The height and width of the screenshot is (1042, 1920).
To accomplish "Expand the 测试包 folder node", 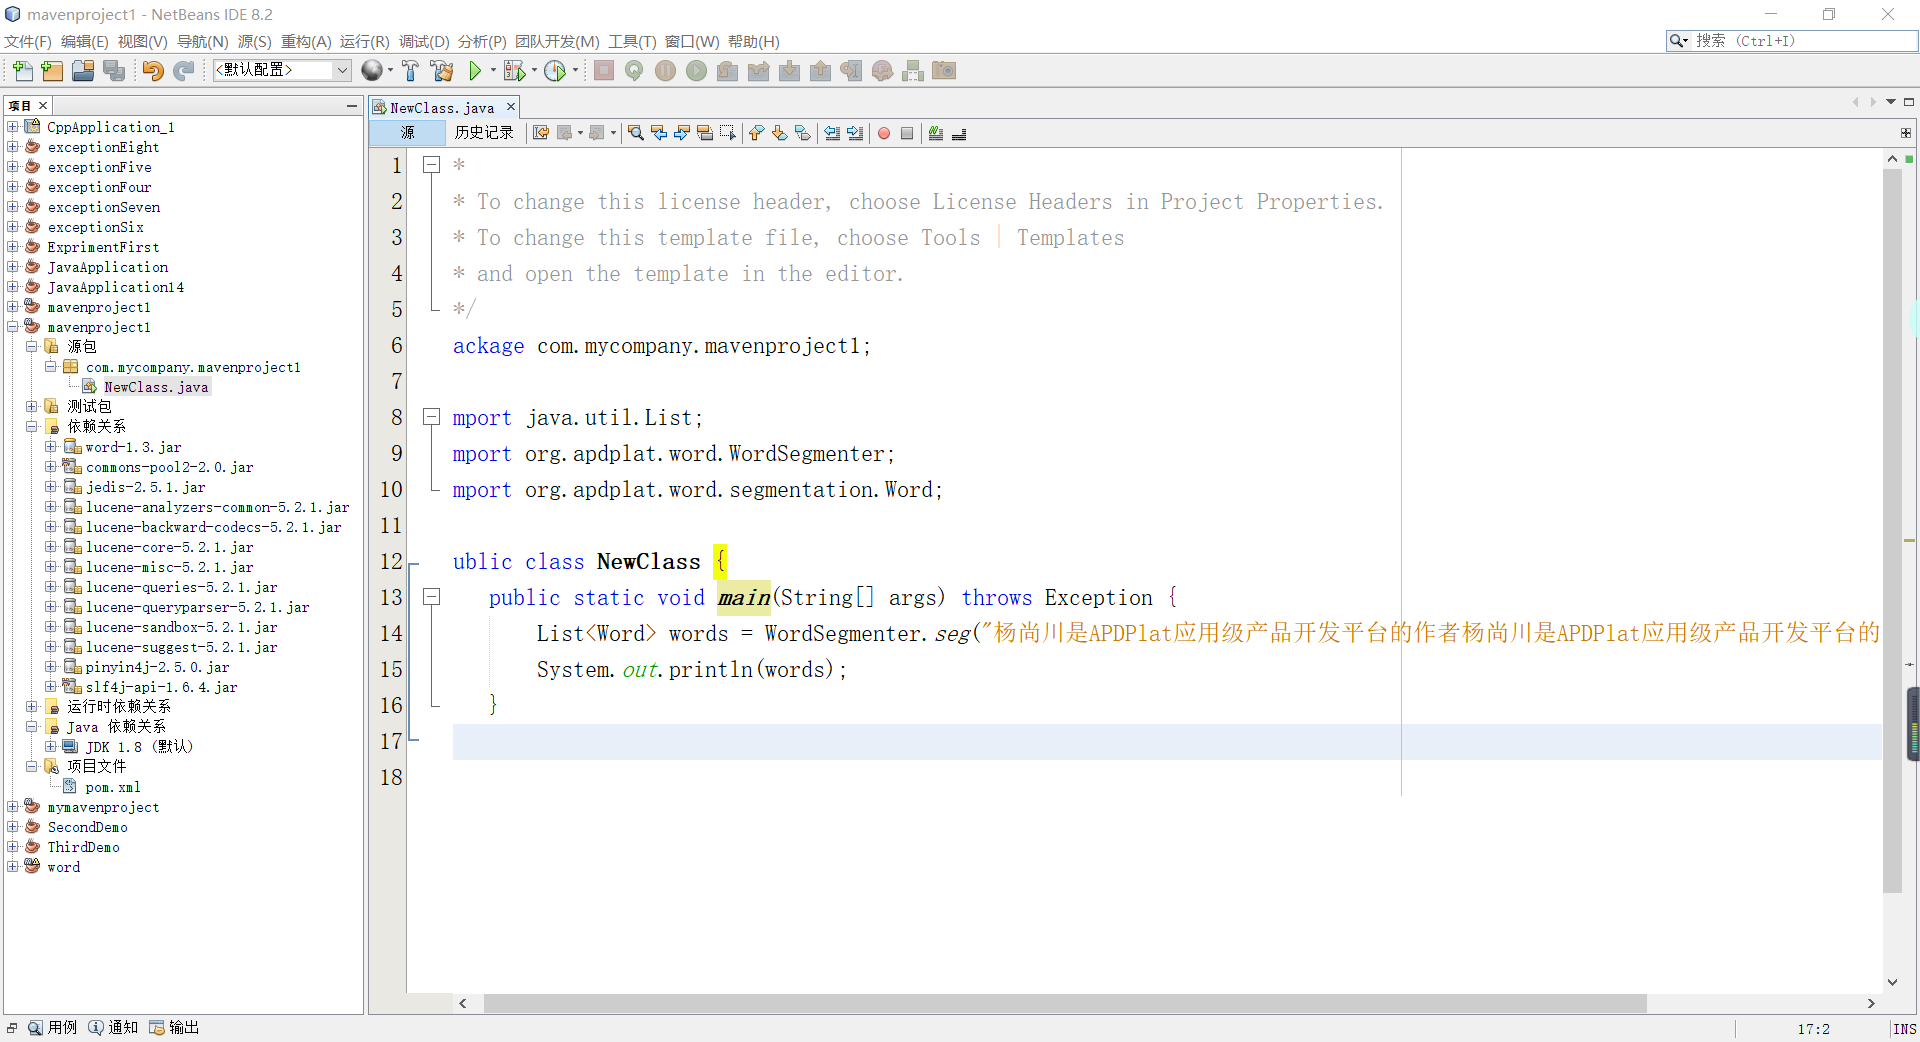I will (x=31, y=407).
